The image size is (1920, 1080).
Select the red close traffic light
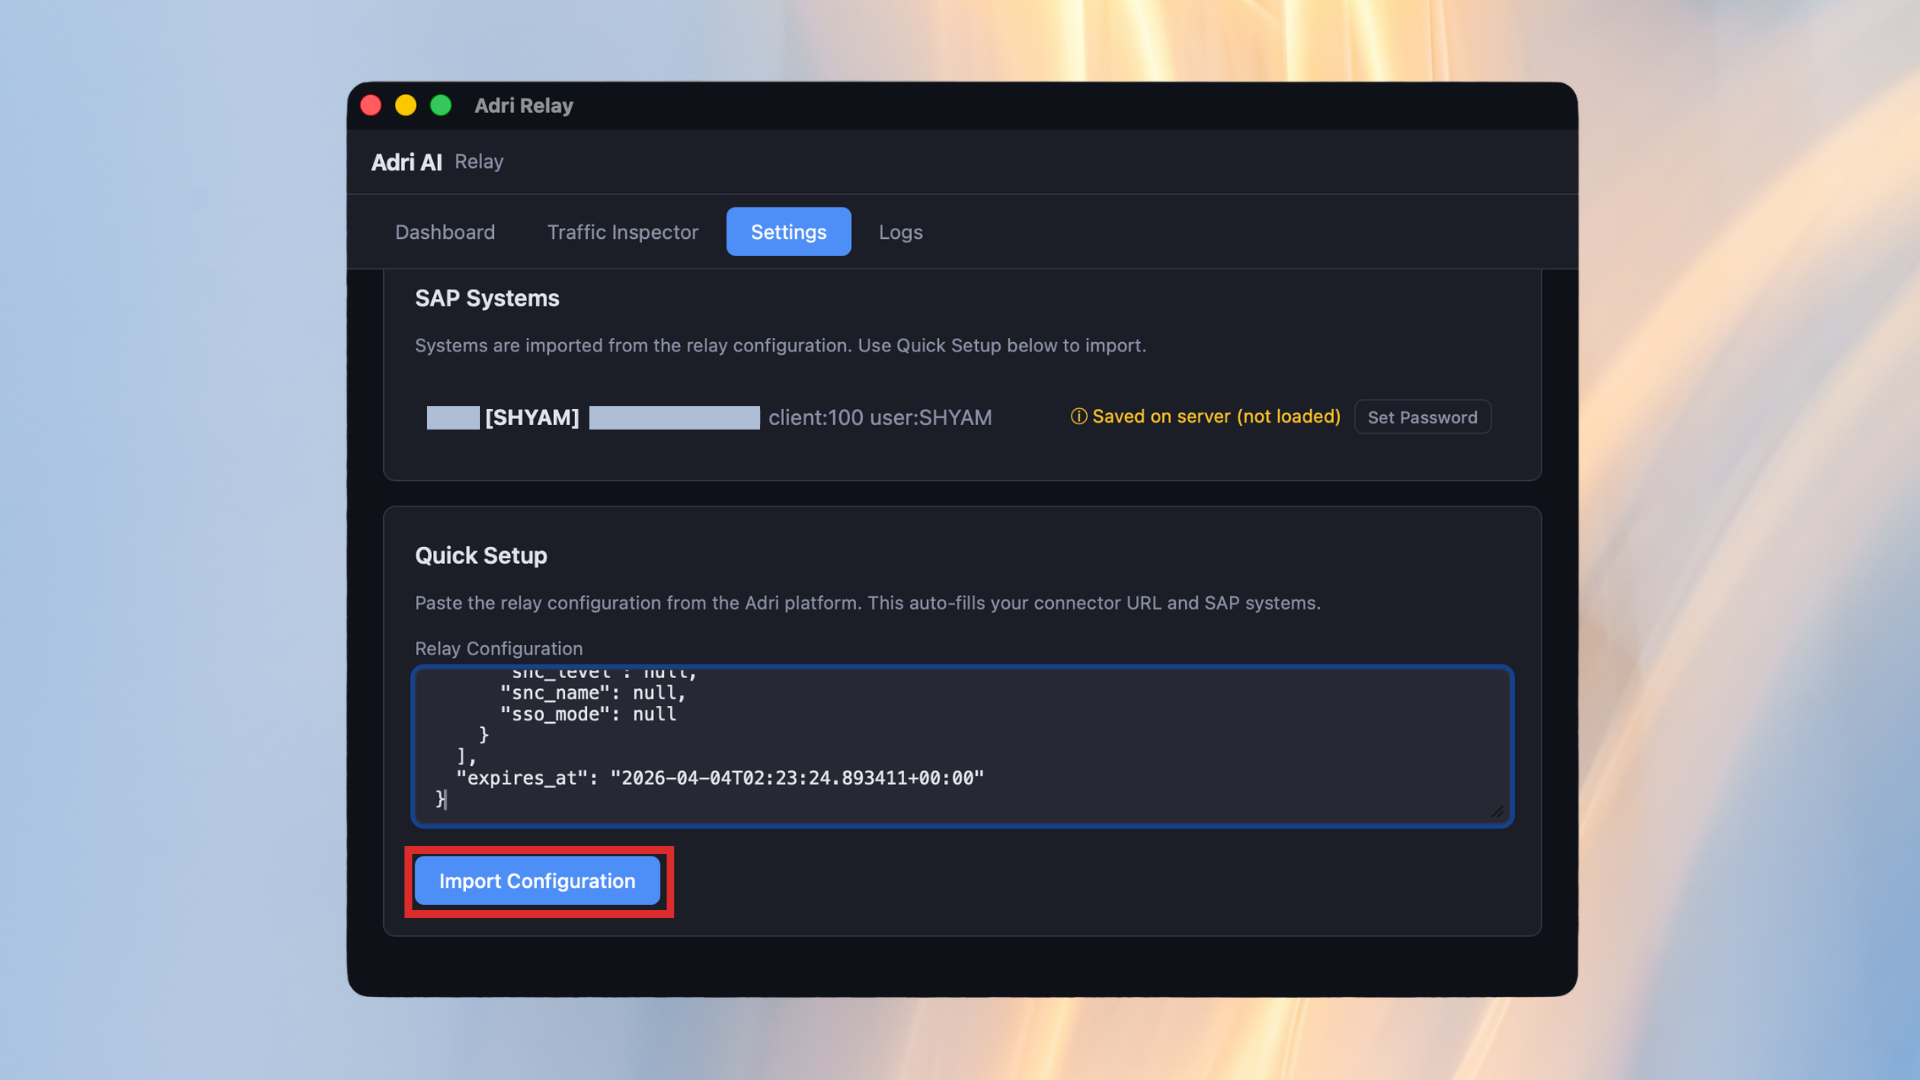[370, 104]
